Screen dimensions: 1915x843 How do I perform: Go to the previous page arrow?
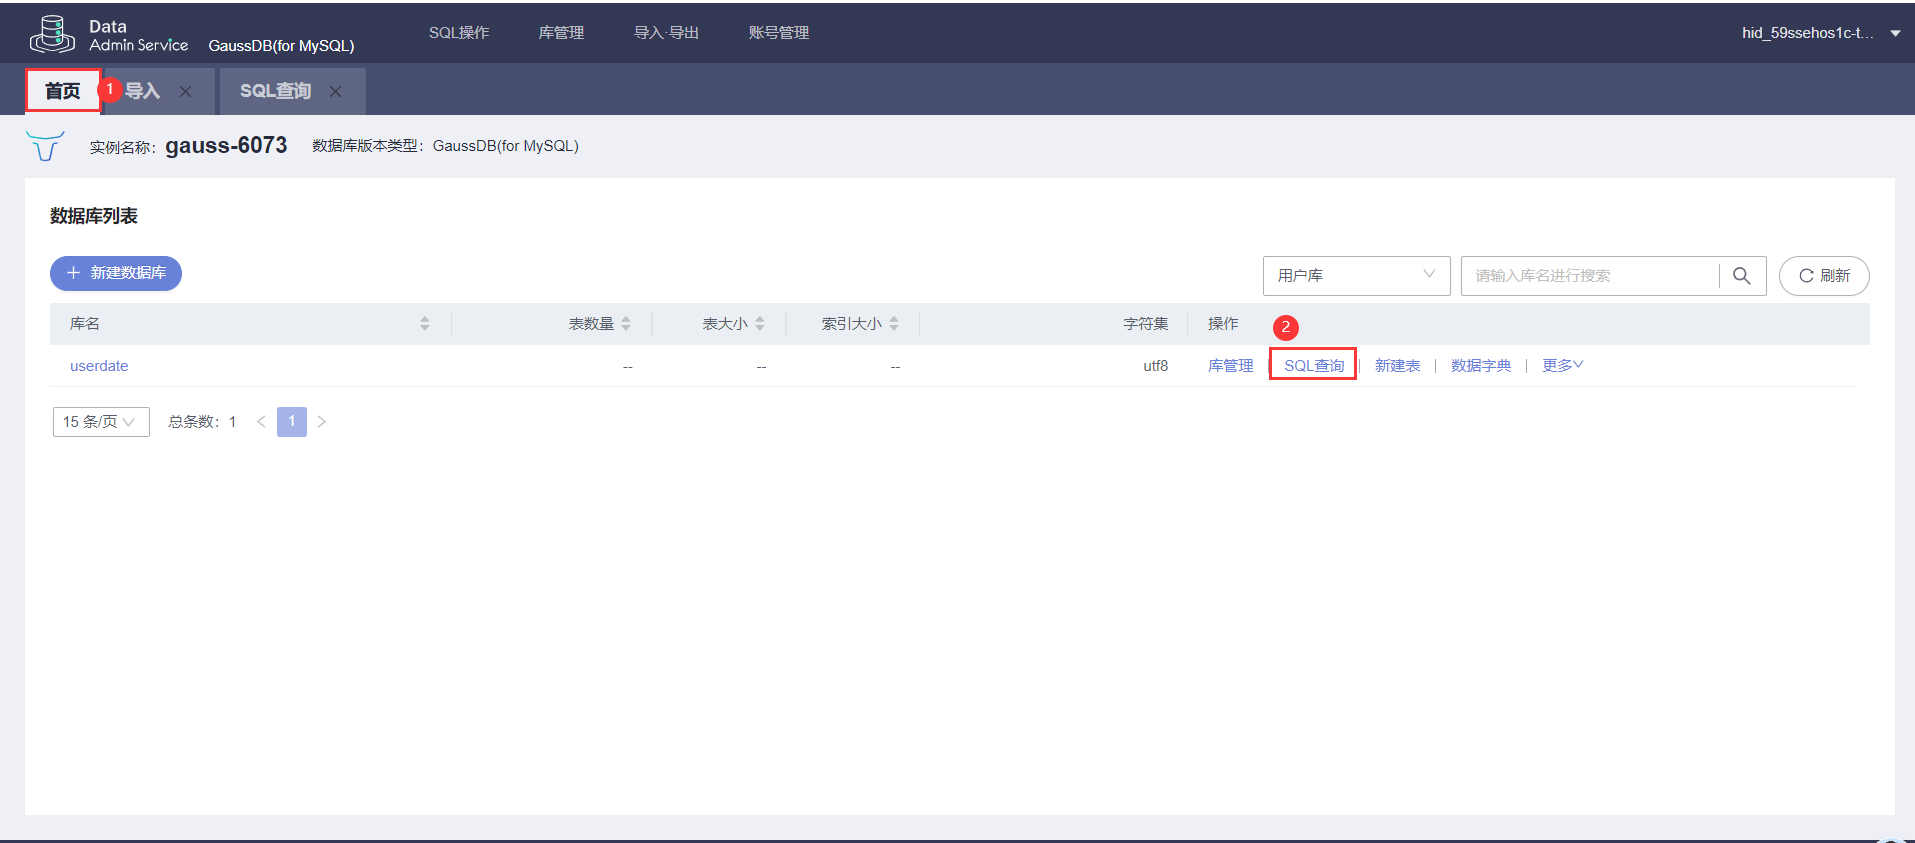tap(261, 422)
